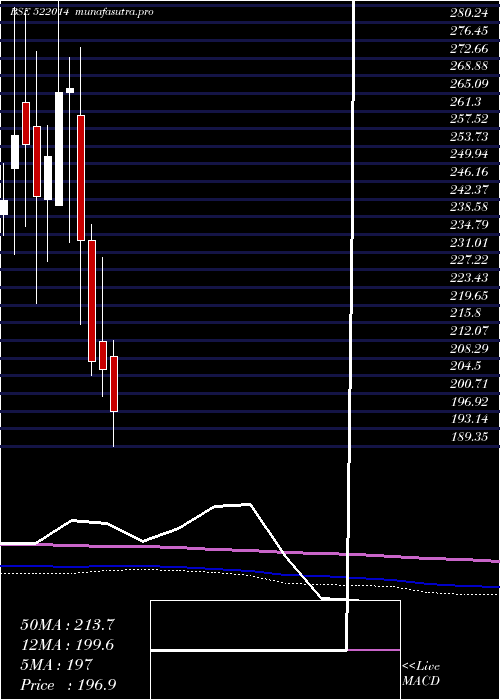Click the 215.8 price label

(x=466, y=313)
